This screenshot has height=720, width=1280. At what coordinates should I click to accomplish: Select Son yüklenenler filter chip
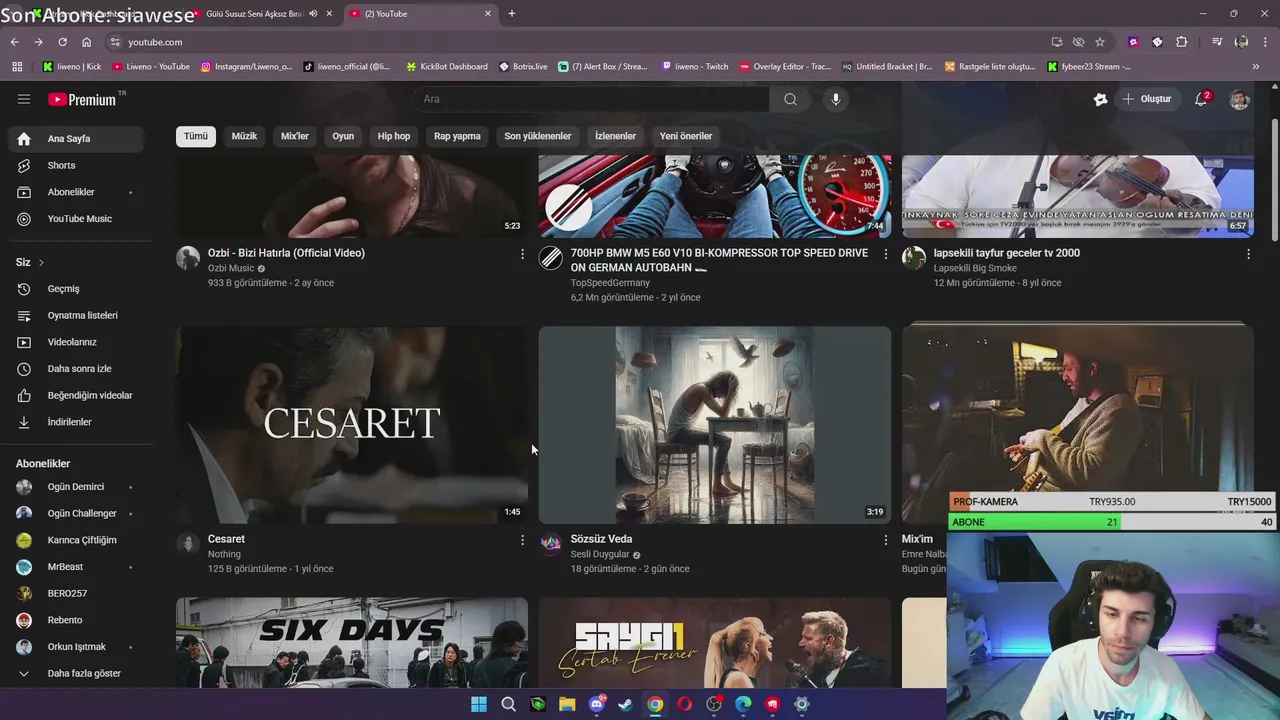point(538,136)
